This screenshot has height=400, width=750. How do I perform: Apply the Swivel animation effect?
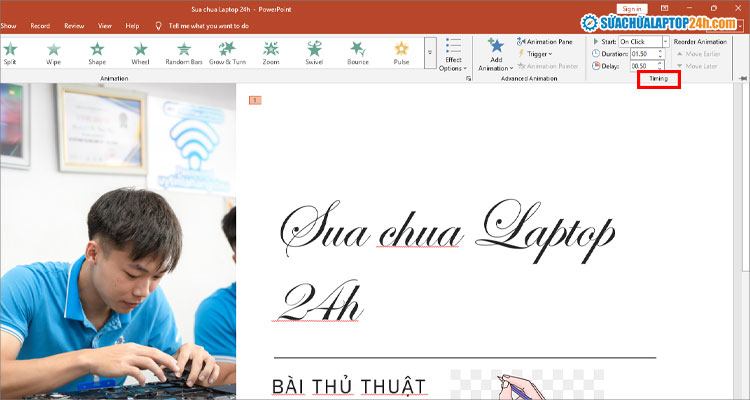pyautogui.click(x=314, y=53)
